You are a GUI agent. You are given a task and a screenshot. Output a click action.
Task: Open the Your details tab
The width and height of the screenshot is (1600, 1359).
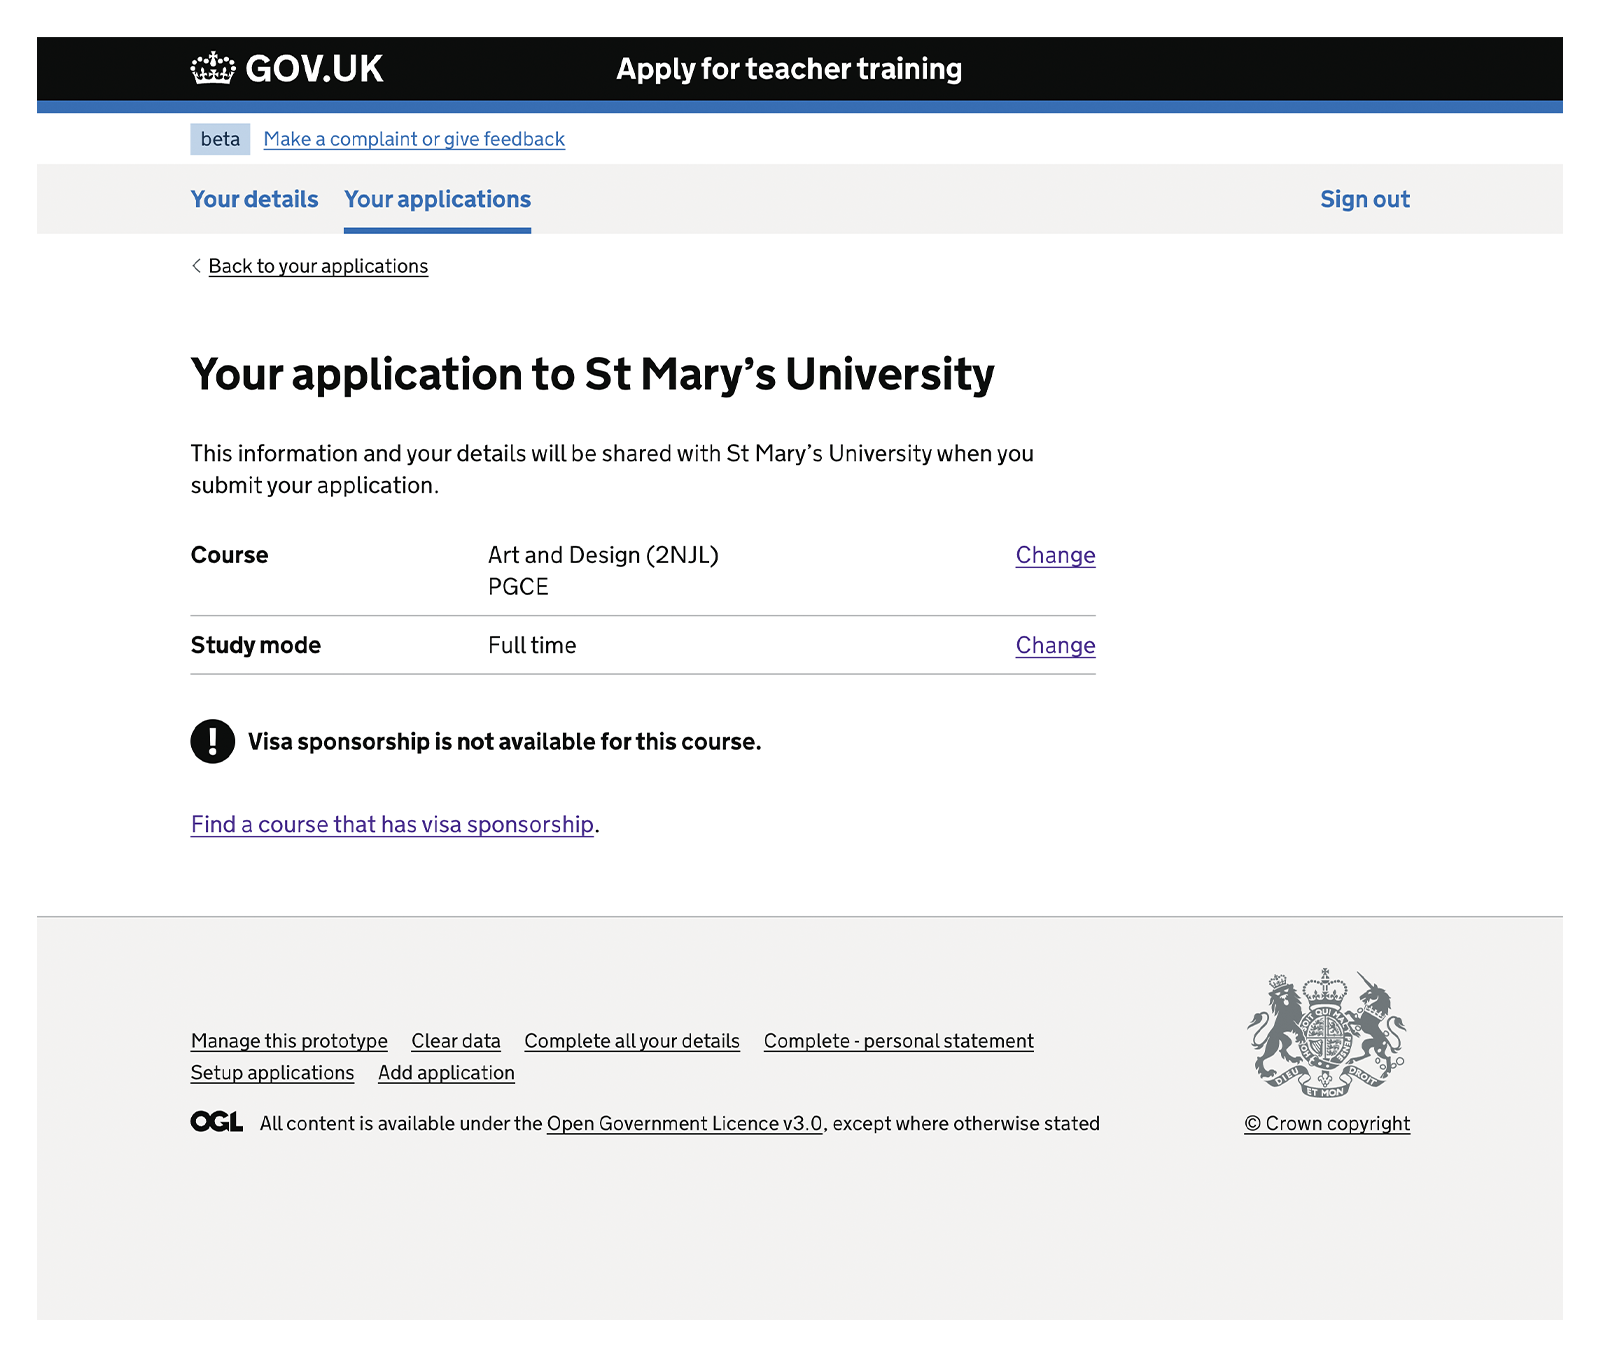(x=254, y=199)
